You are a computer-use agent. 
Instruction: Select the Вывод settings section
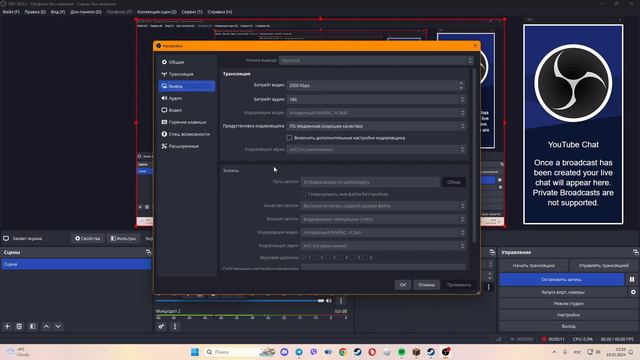tap(187, 86)
